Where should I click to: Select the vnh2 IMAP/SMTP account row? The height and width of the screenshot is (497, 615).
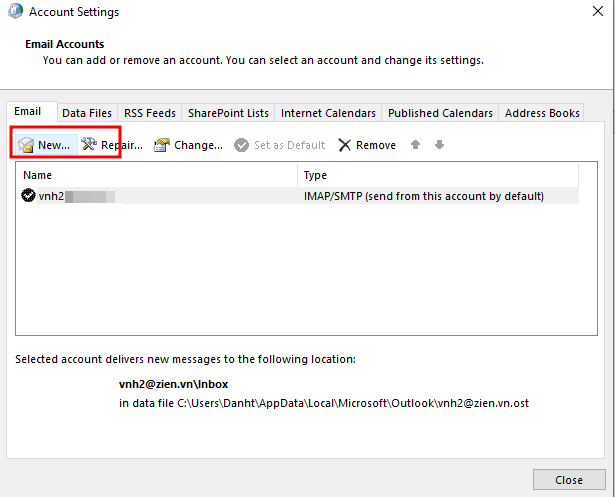[300, 196]
